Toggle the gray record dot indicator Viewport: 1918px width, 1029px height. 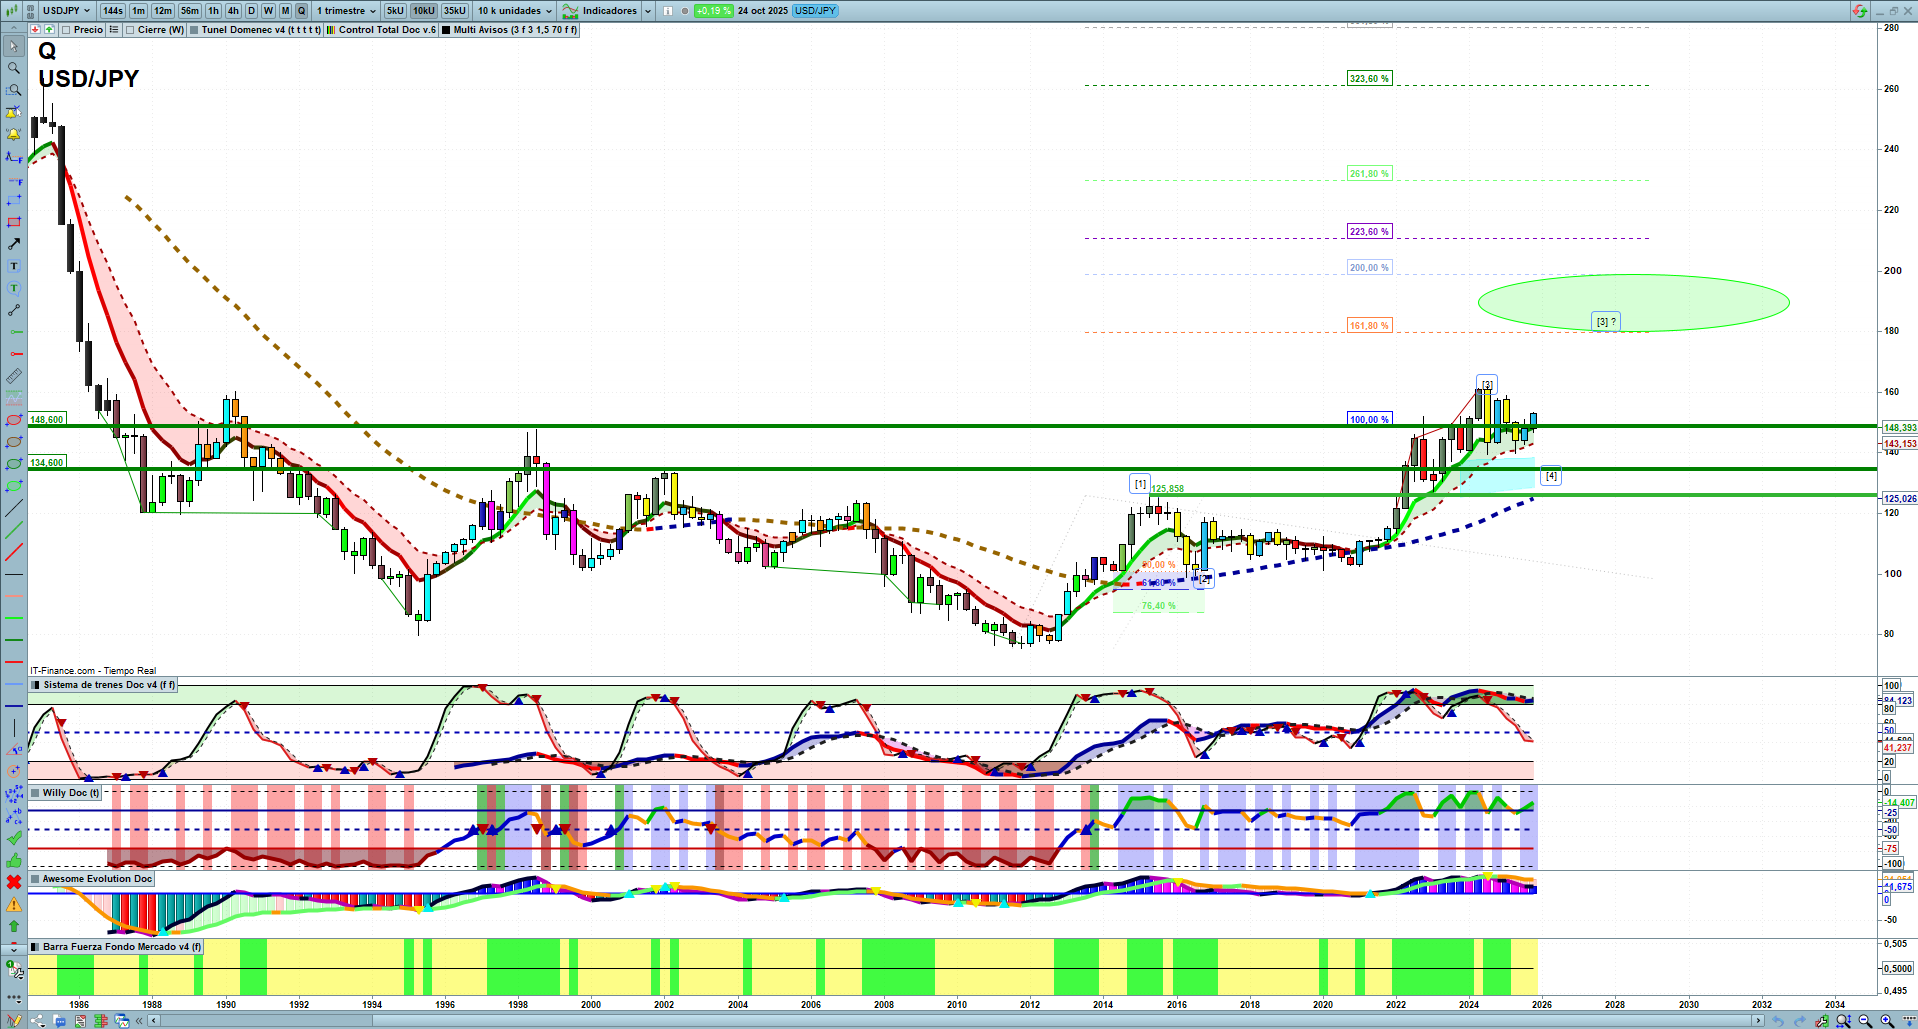coord(685,11)
